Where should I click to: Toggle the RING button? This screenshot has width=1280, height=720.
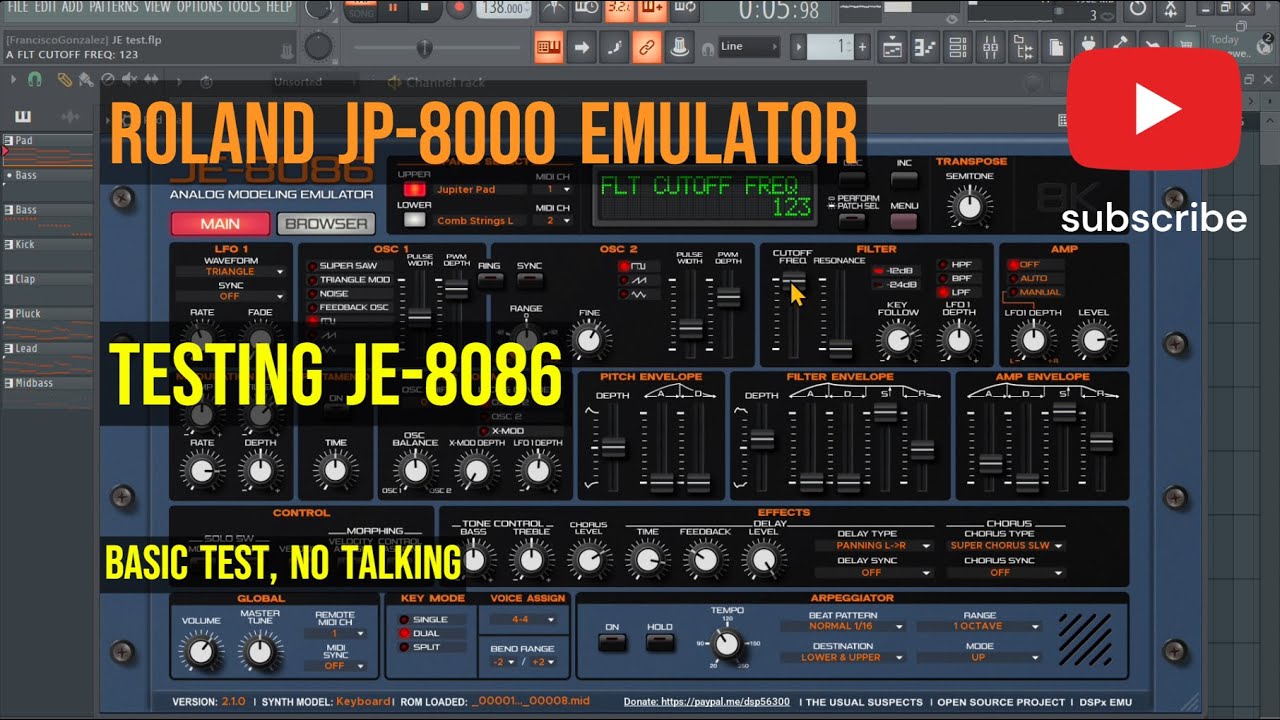489,280
